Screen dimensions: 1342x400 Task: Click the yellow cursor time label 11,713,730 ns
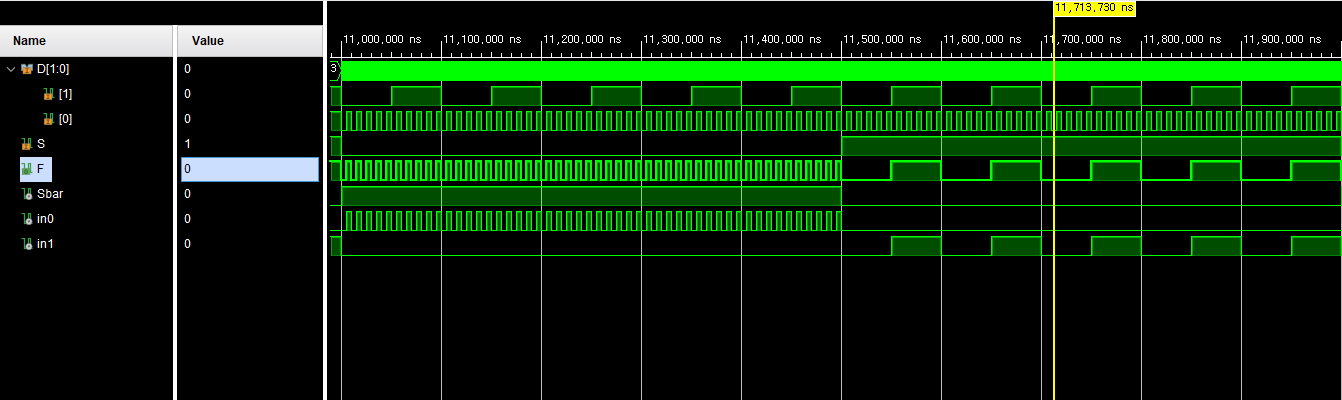click(x=1094, y=7)
